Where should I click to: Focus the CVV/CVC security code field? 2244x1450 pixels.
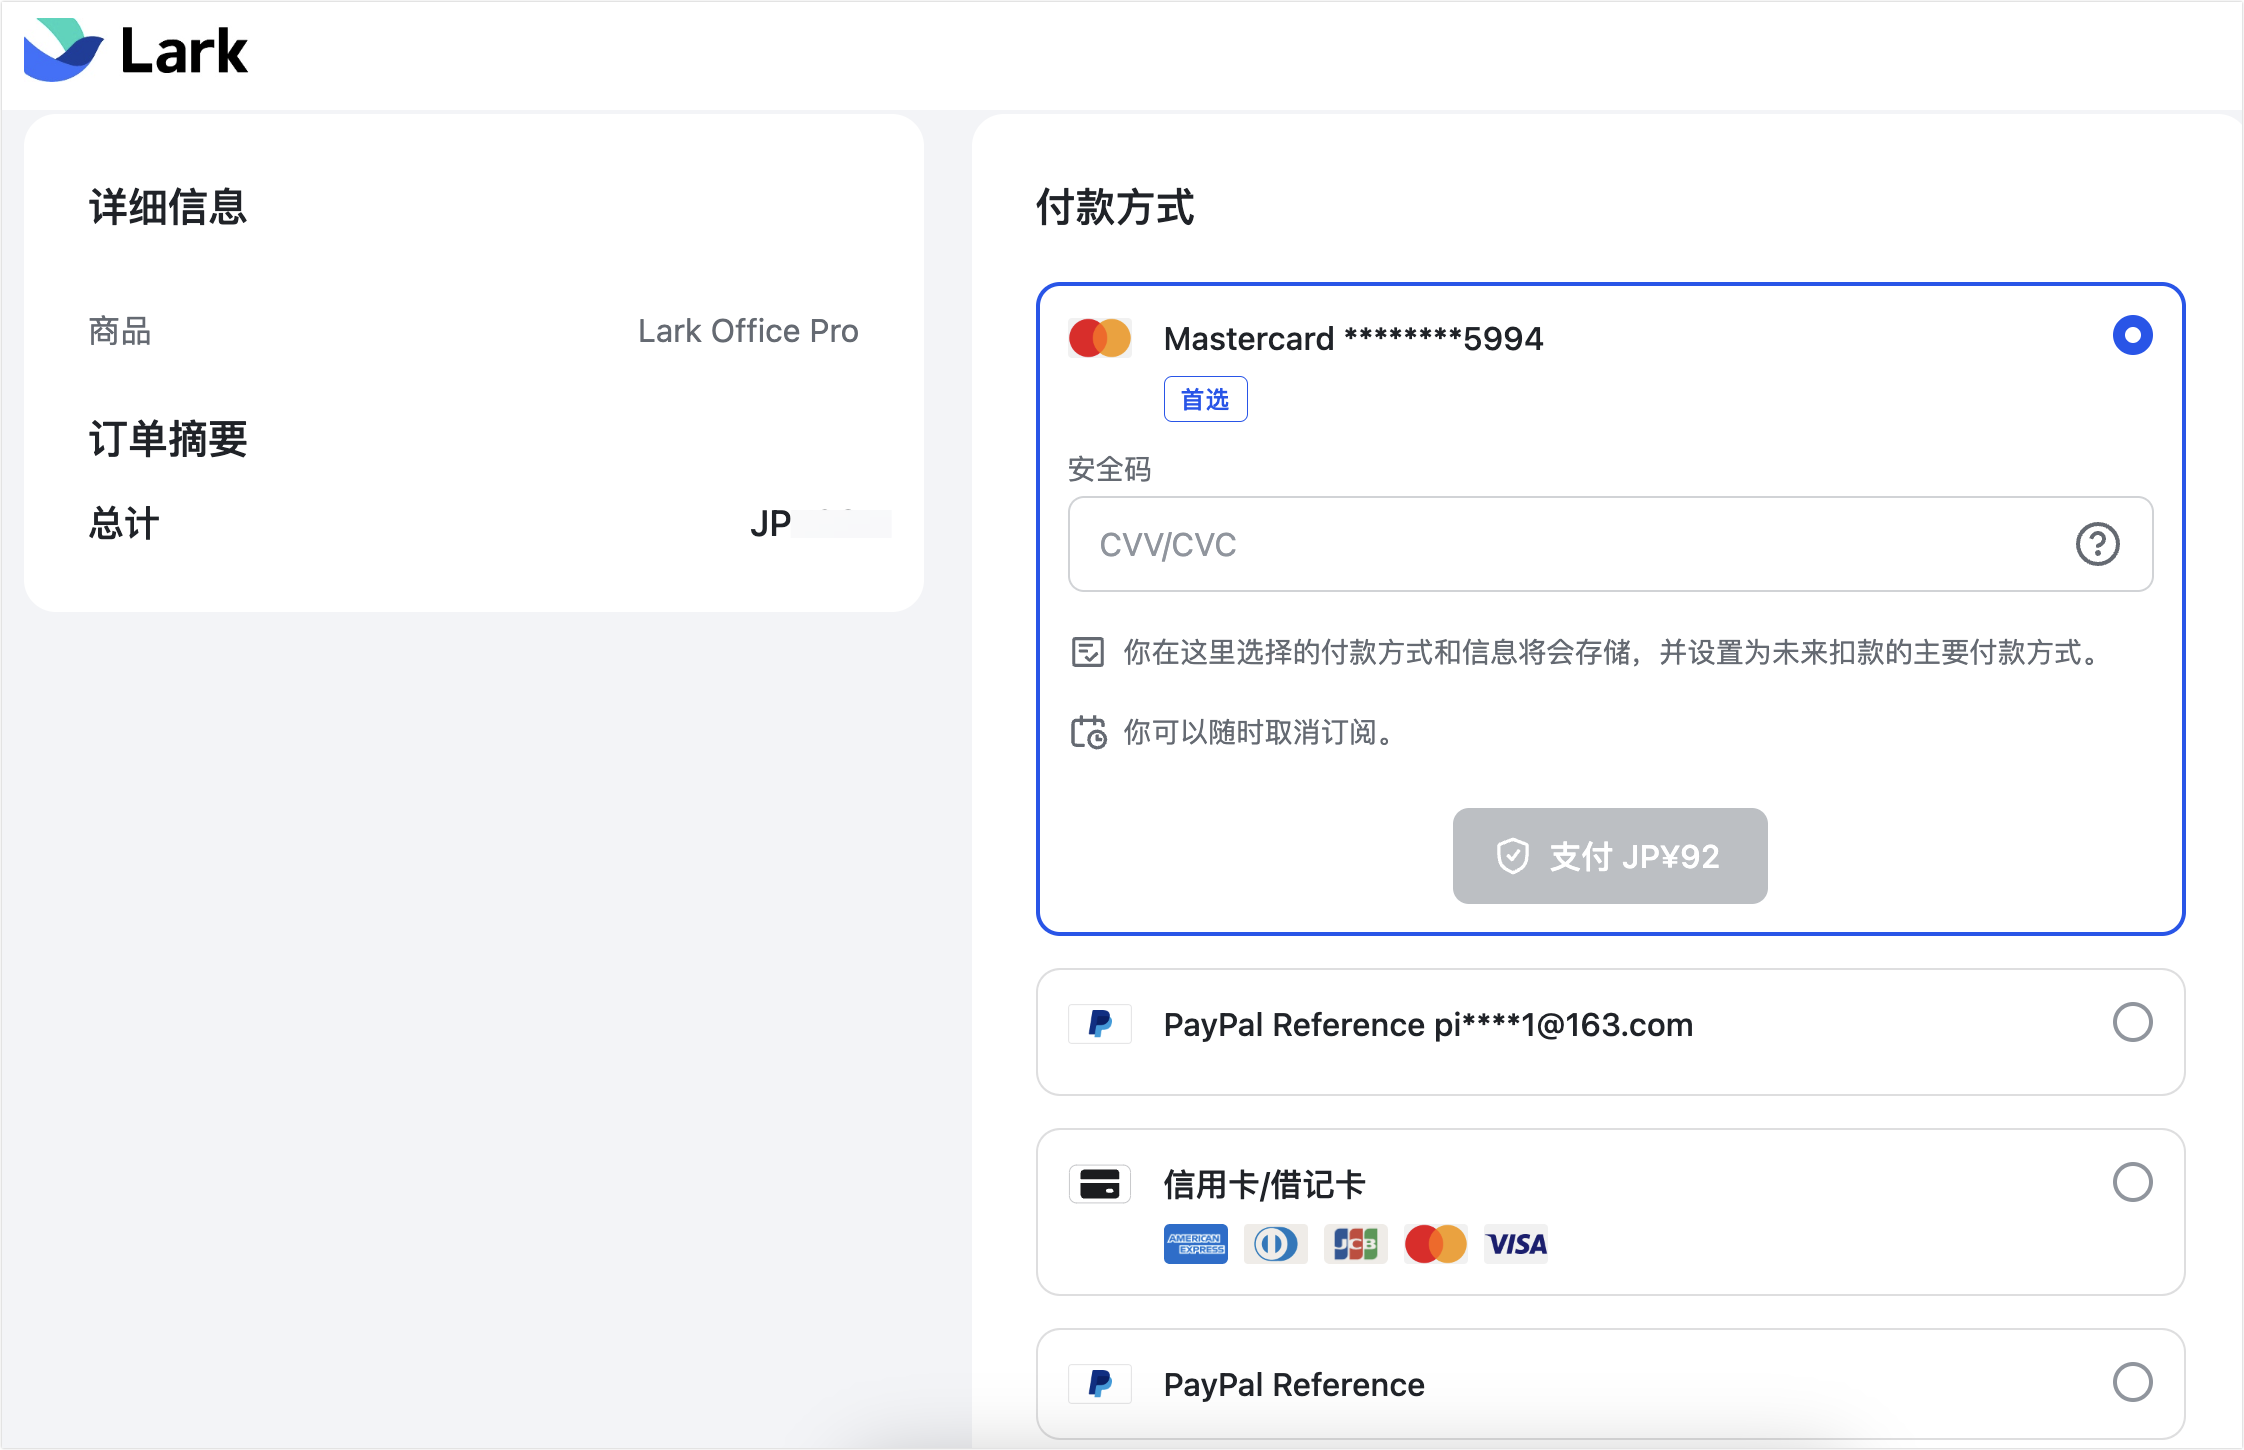pos(1610,544)
